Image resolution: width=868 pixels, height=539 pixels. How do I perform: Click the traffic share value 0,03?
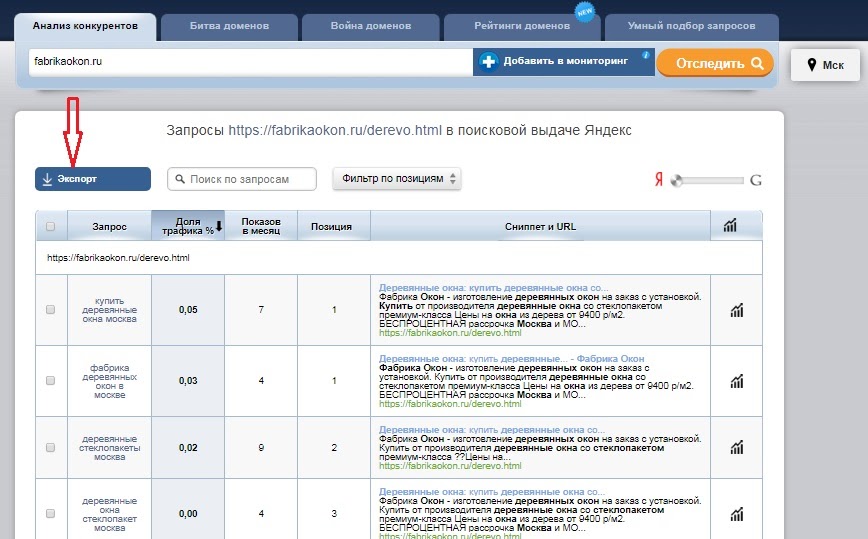pyautogui.click(x=188, y=381)
